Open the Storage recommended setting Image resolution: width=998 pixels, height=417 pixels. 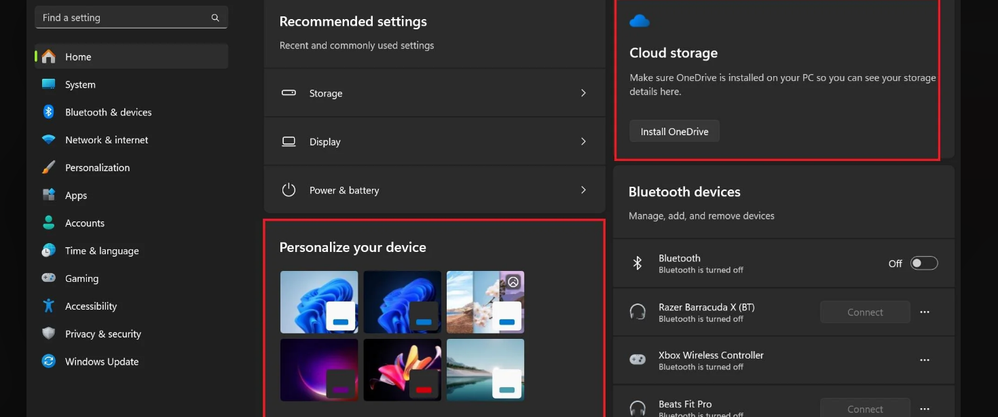click(434, 93)
